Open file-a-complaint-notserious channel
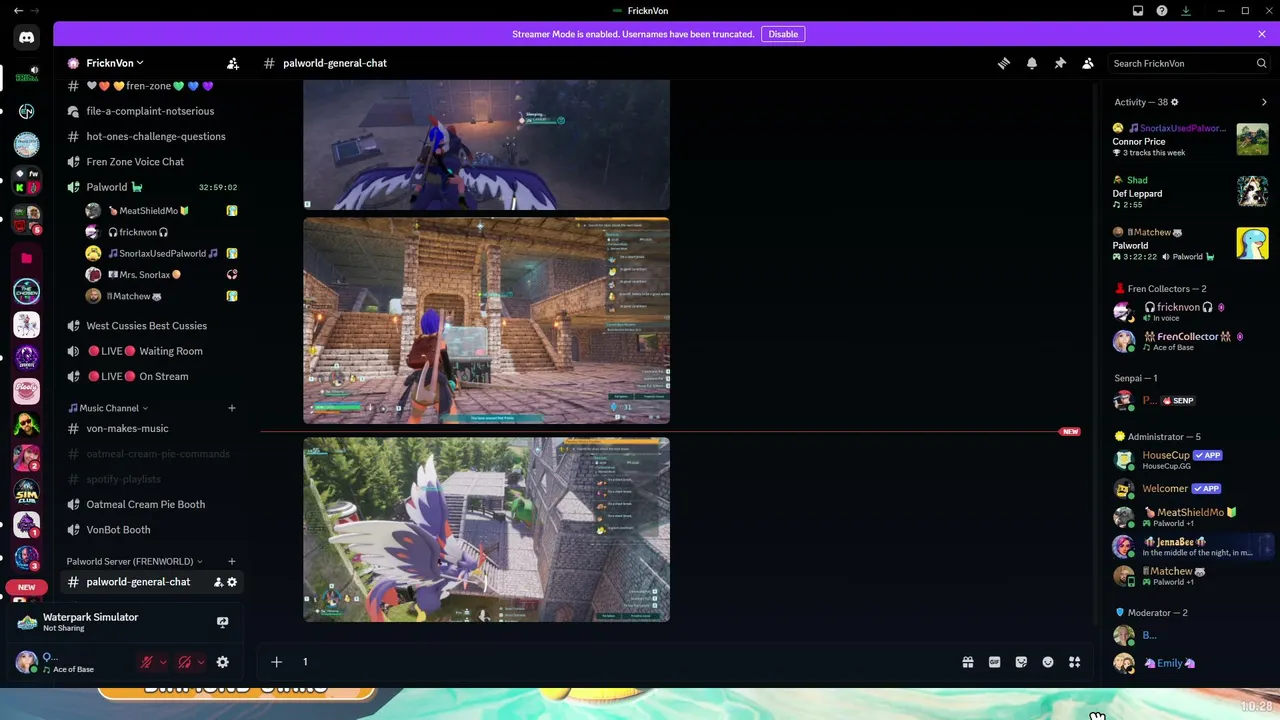 pos(152,111)
